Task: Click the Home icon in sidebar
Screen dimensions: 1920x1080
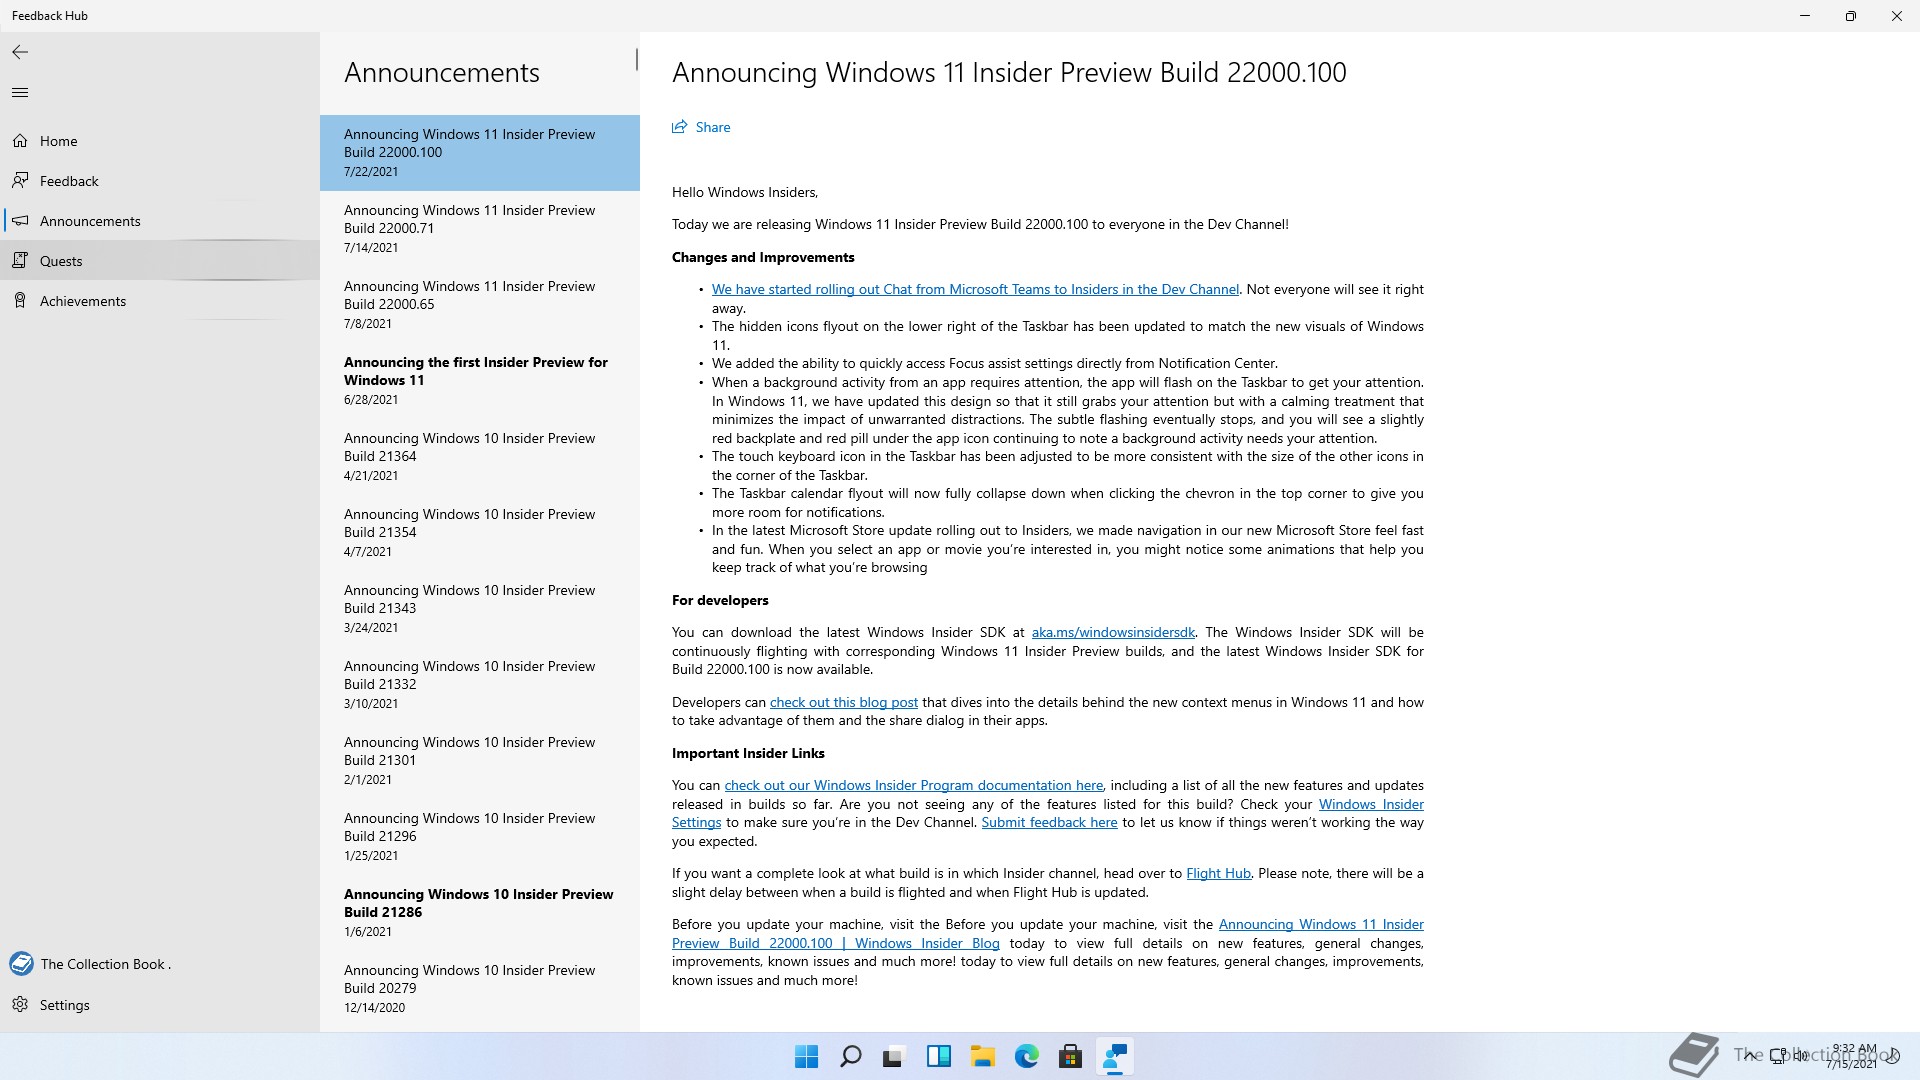Action: [x=20, y=141]
